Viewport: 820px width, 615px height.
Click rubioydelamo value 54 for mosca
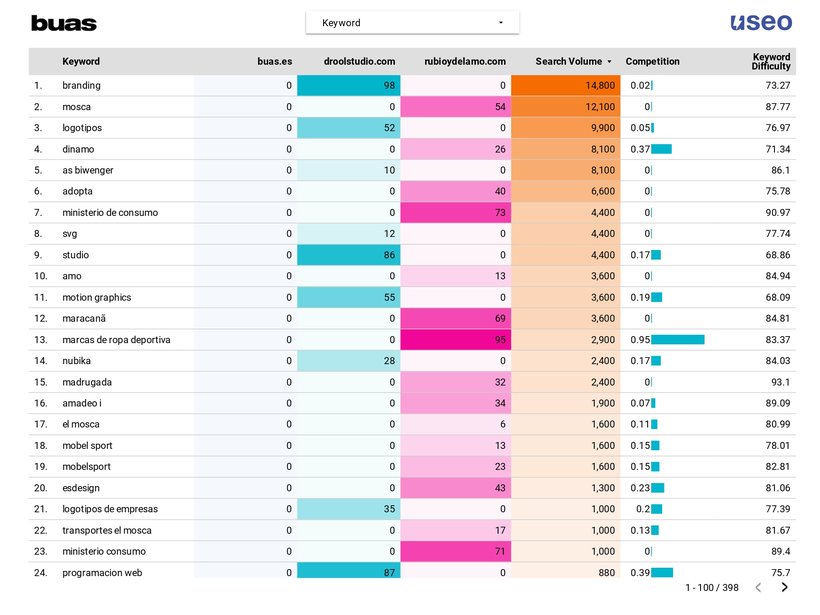456,107
